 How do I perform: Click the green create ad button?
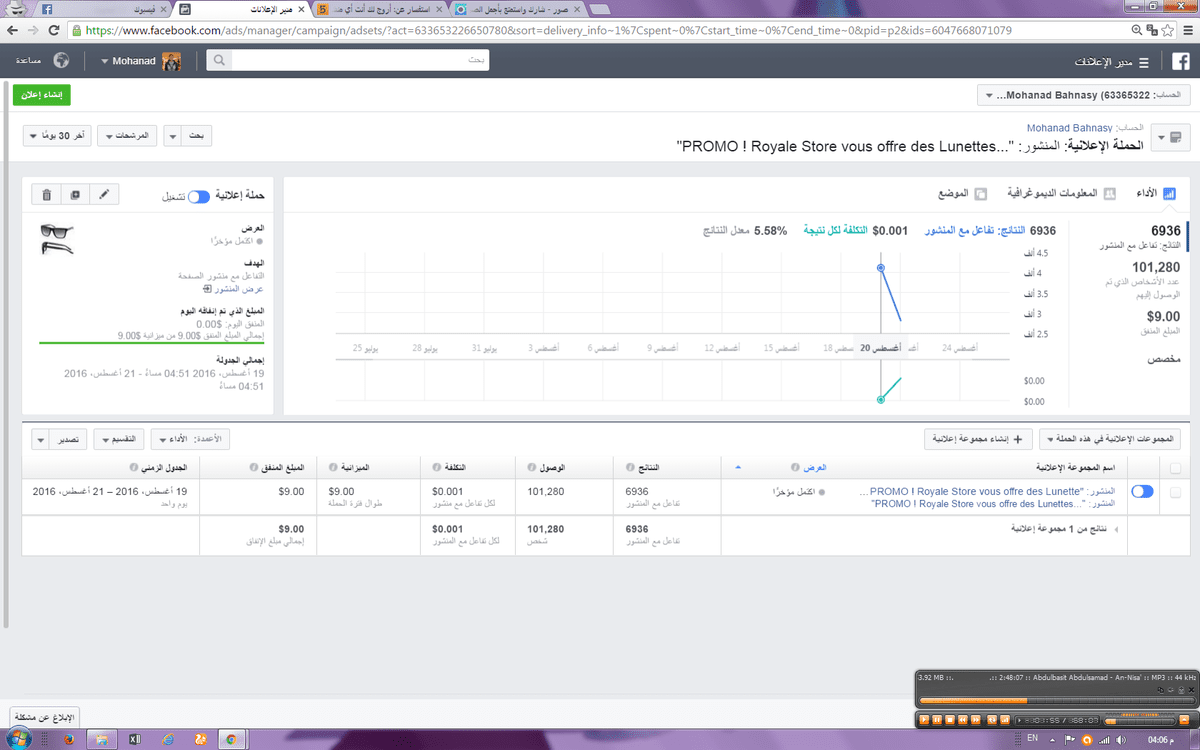41,95
